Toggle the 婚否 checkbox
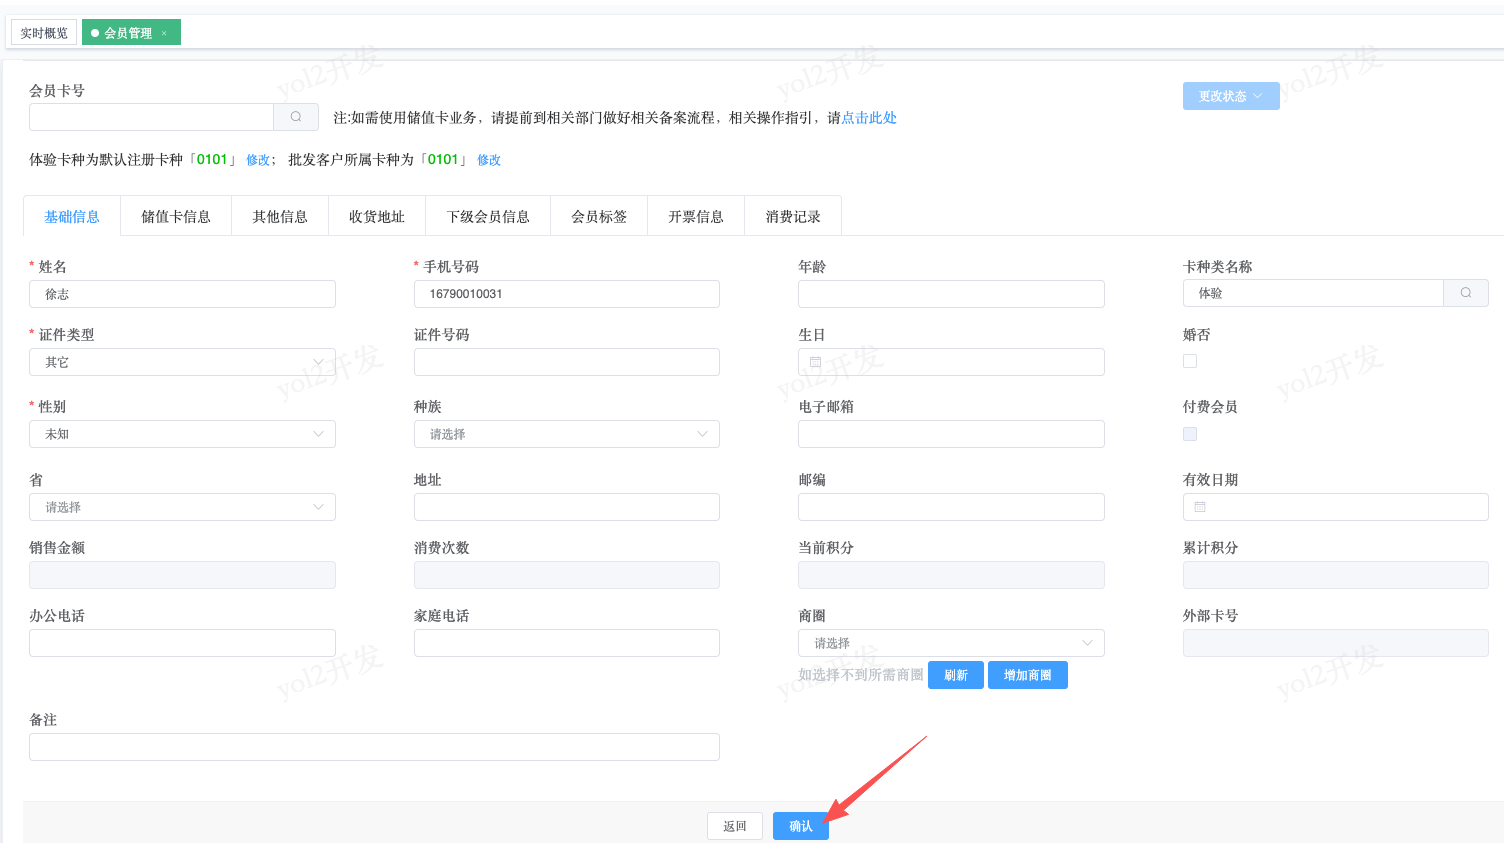 coord(1190,361)
